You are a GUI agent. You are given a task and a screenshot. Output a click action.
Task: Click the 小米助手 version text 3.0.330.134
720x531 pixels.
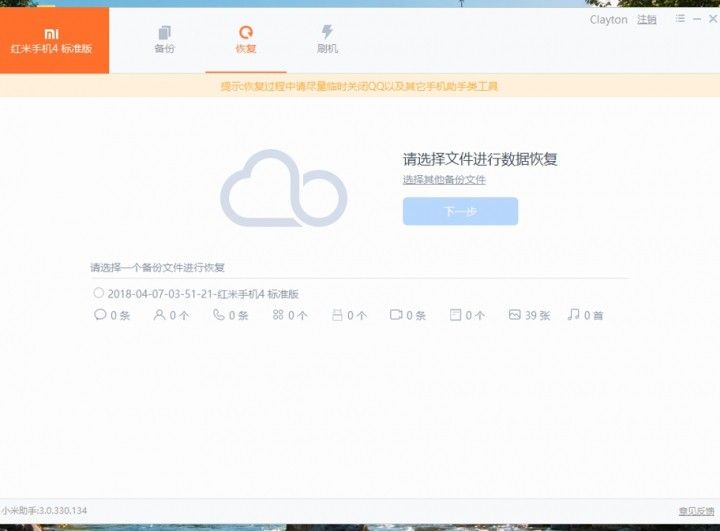44,510
